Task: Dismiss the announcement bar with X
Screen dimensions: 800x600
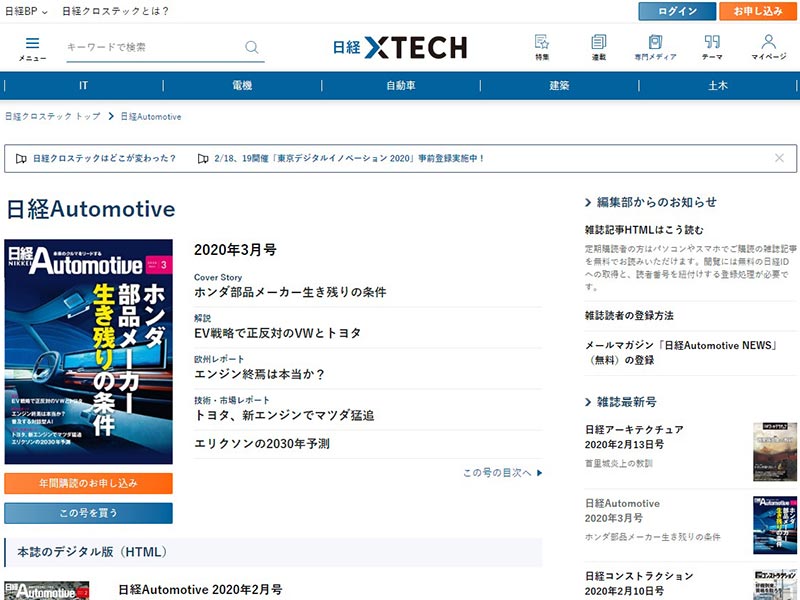Action: (x=779, y=158)
